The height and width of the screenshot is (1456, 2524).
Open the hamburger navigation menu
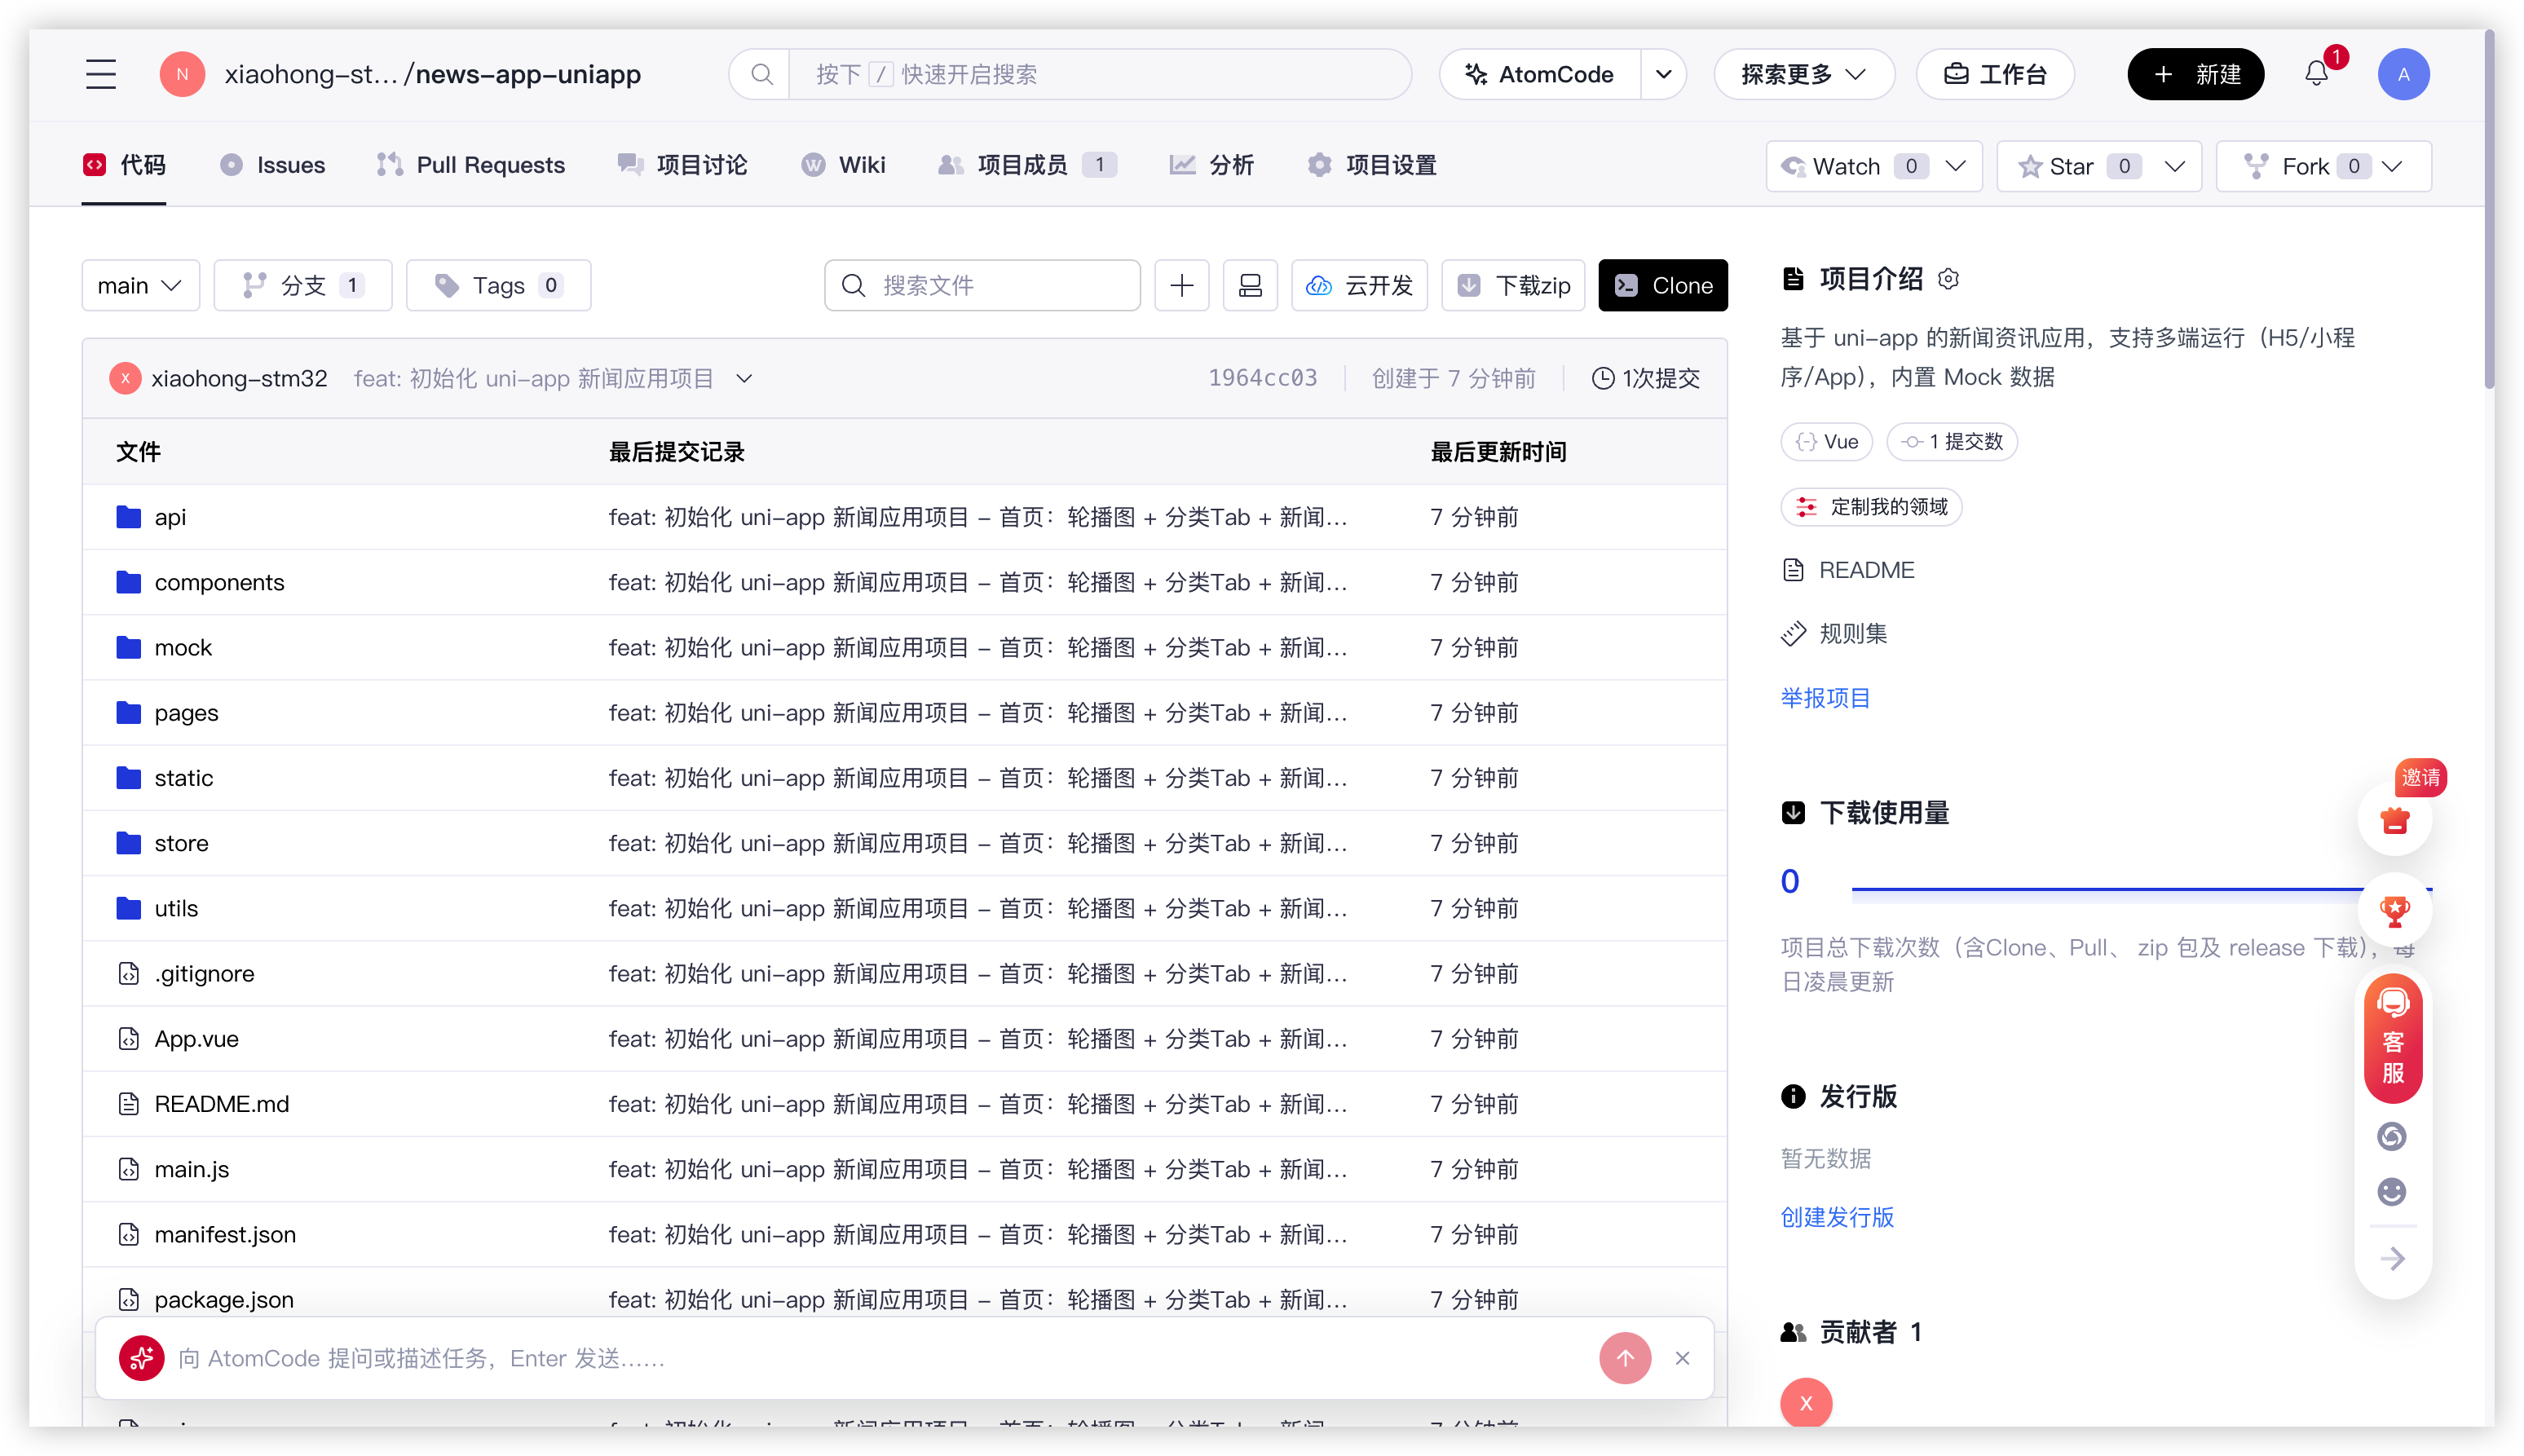tap(101, 74)
